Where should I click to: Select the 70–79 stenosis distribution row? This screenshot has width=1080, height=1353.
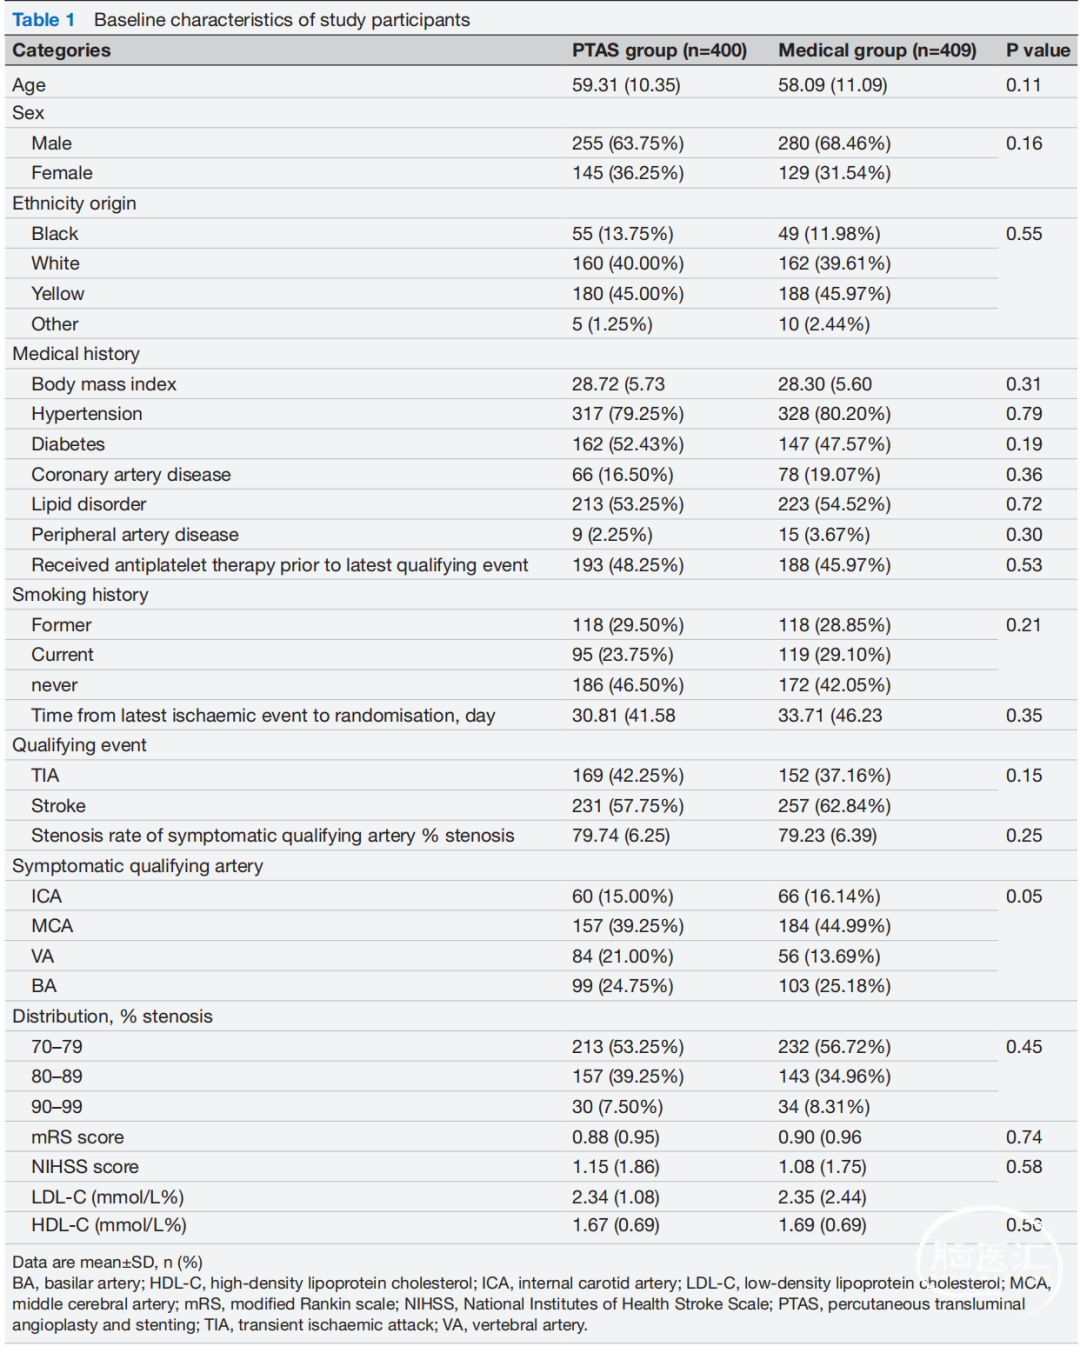(540, 1046)
